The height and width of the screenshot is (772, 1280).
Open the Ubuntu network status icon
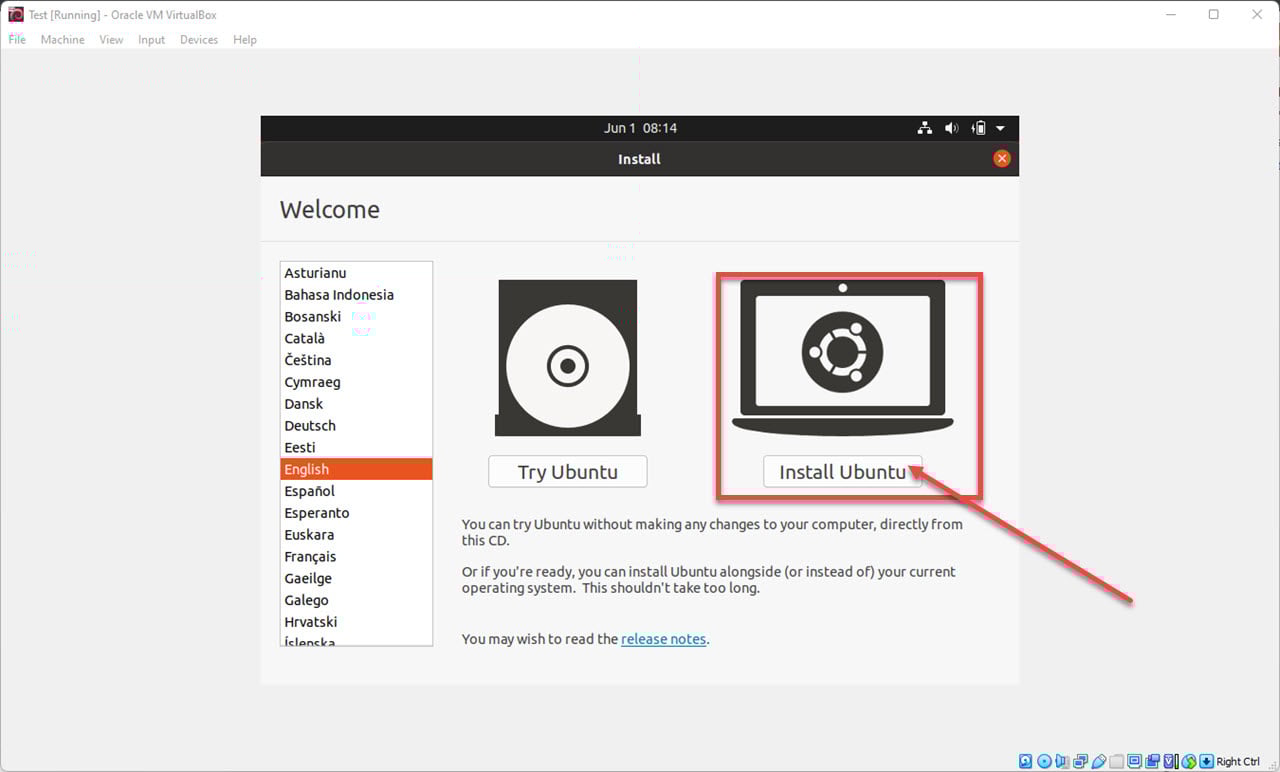pyautogui.click(x=924, y=128)
